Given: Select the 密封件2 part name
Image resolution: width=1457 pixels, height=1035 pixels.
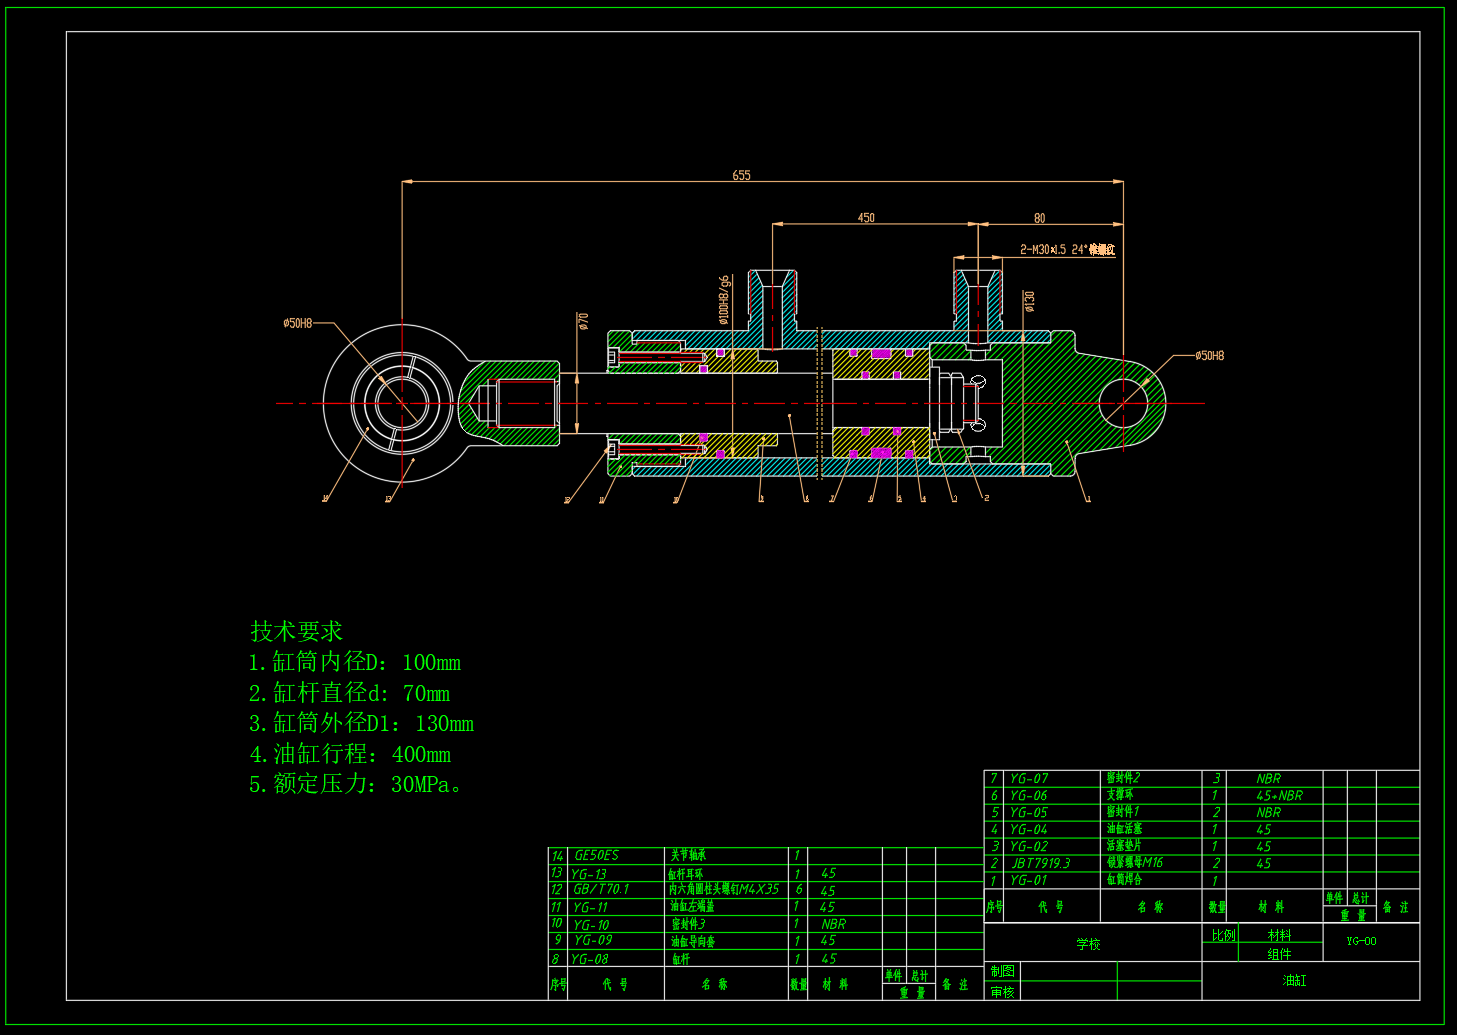Looking at the screenshot, I should point(1123,777).
